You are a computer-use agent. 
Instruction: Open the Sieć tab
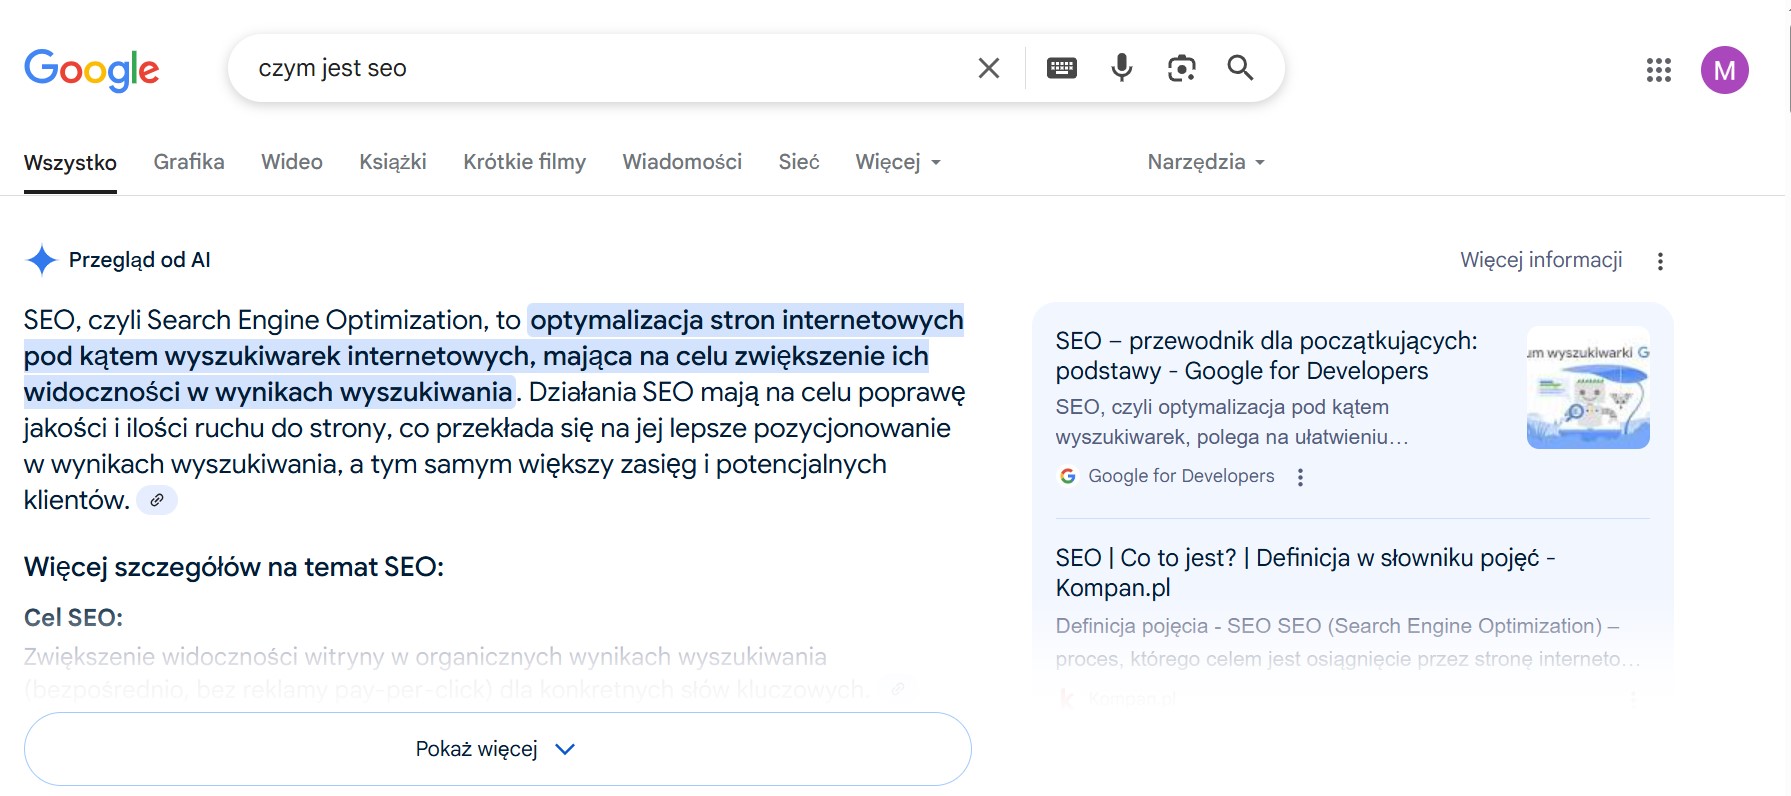799,162
